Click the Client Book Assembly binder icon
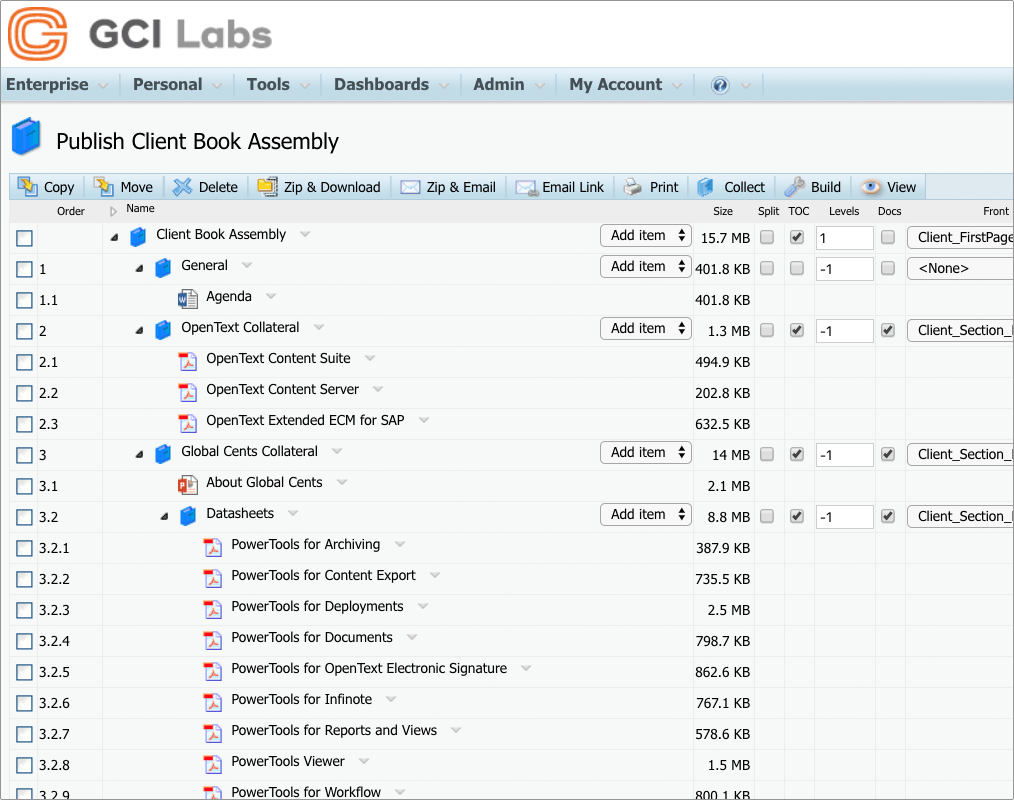The height and width of the screenshot is (800, 1014). pyautogui.click(x=138, y=237)
